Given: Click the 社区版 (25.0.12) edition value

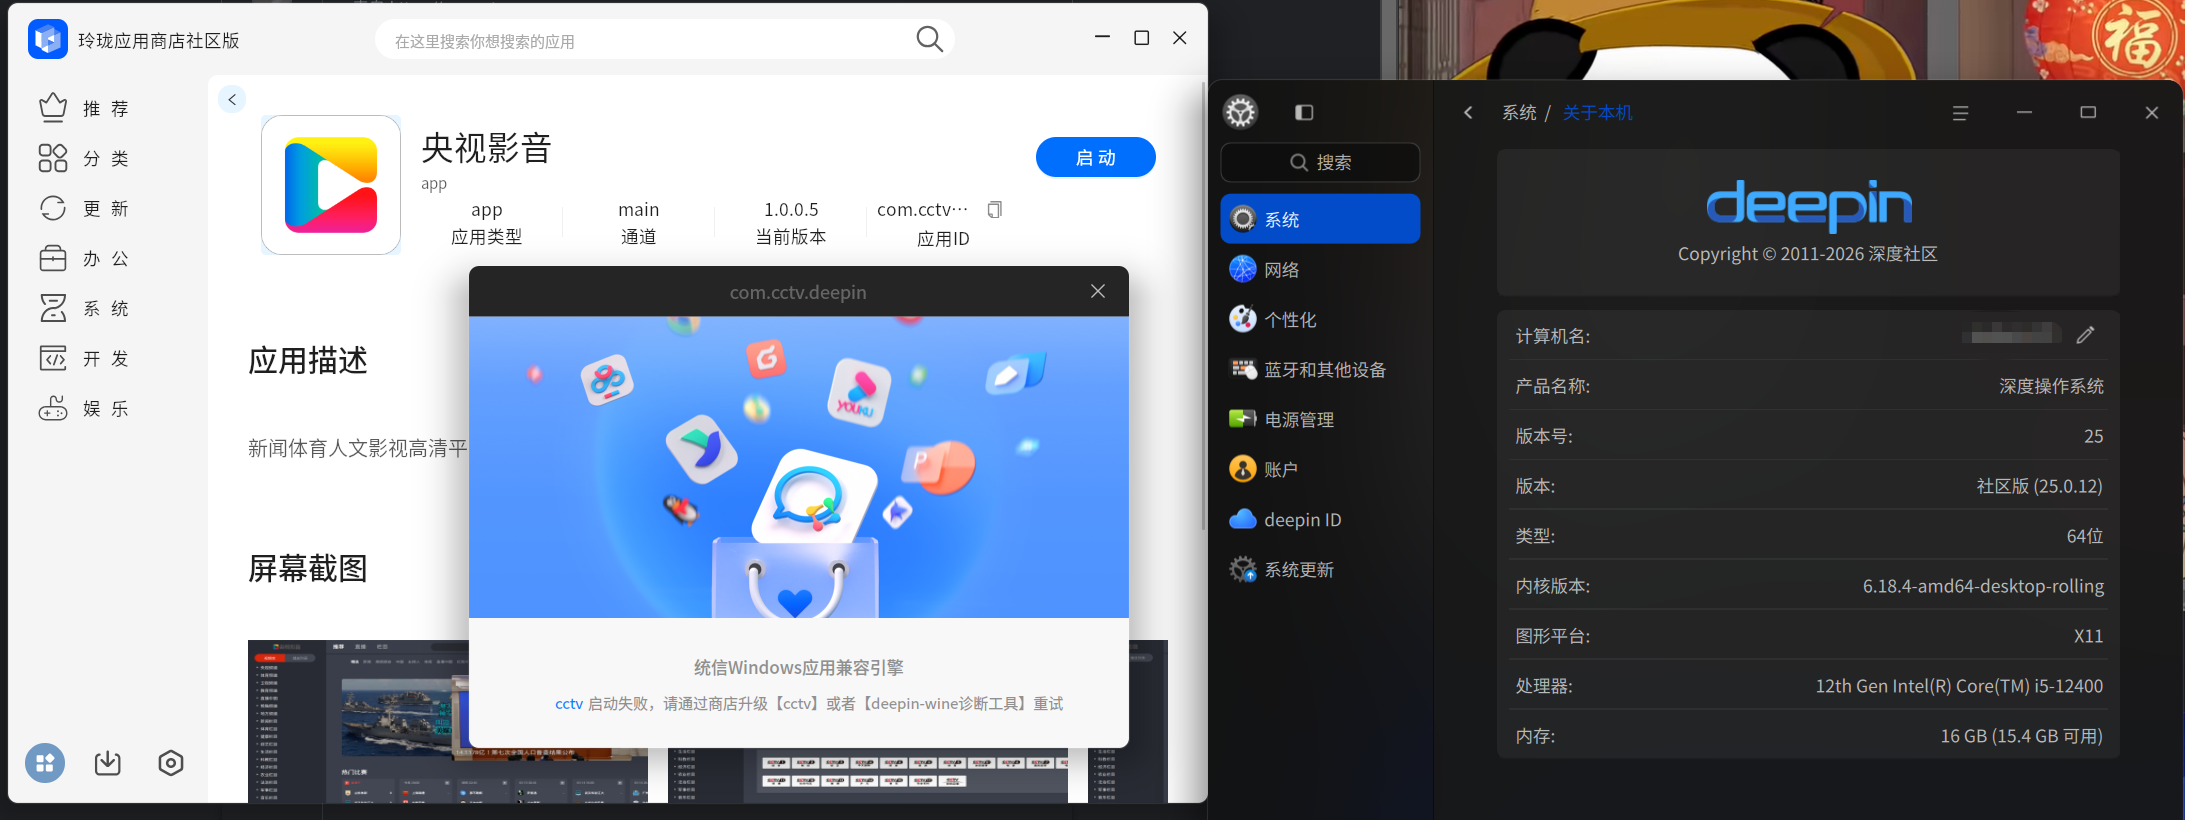Looking at the screenshot, I should coord(2040,486).
